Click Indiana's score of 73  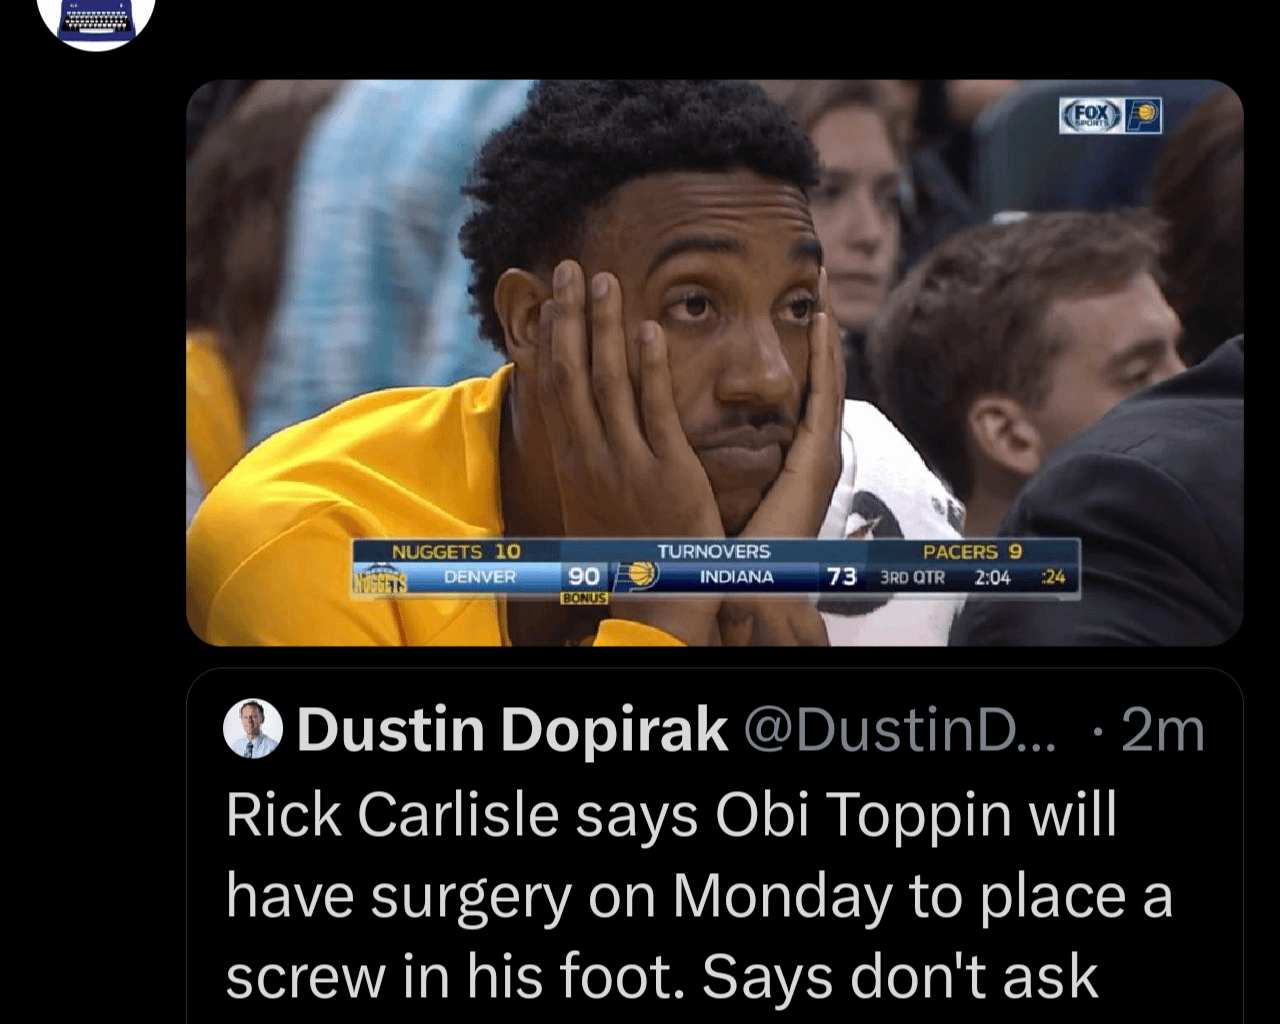[842, 577]
